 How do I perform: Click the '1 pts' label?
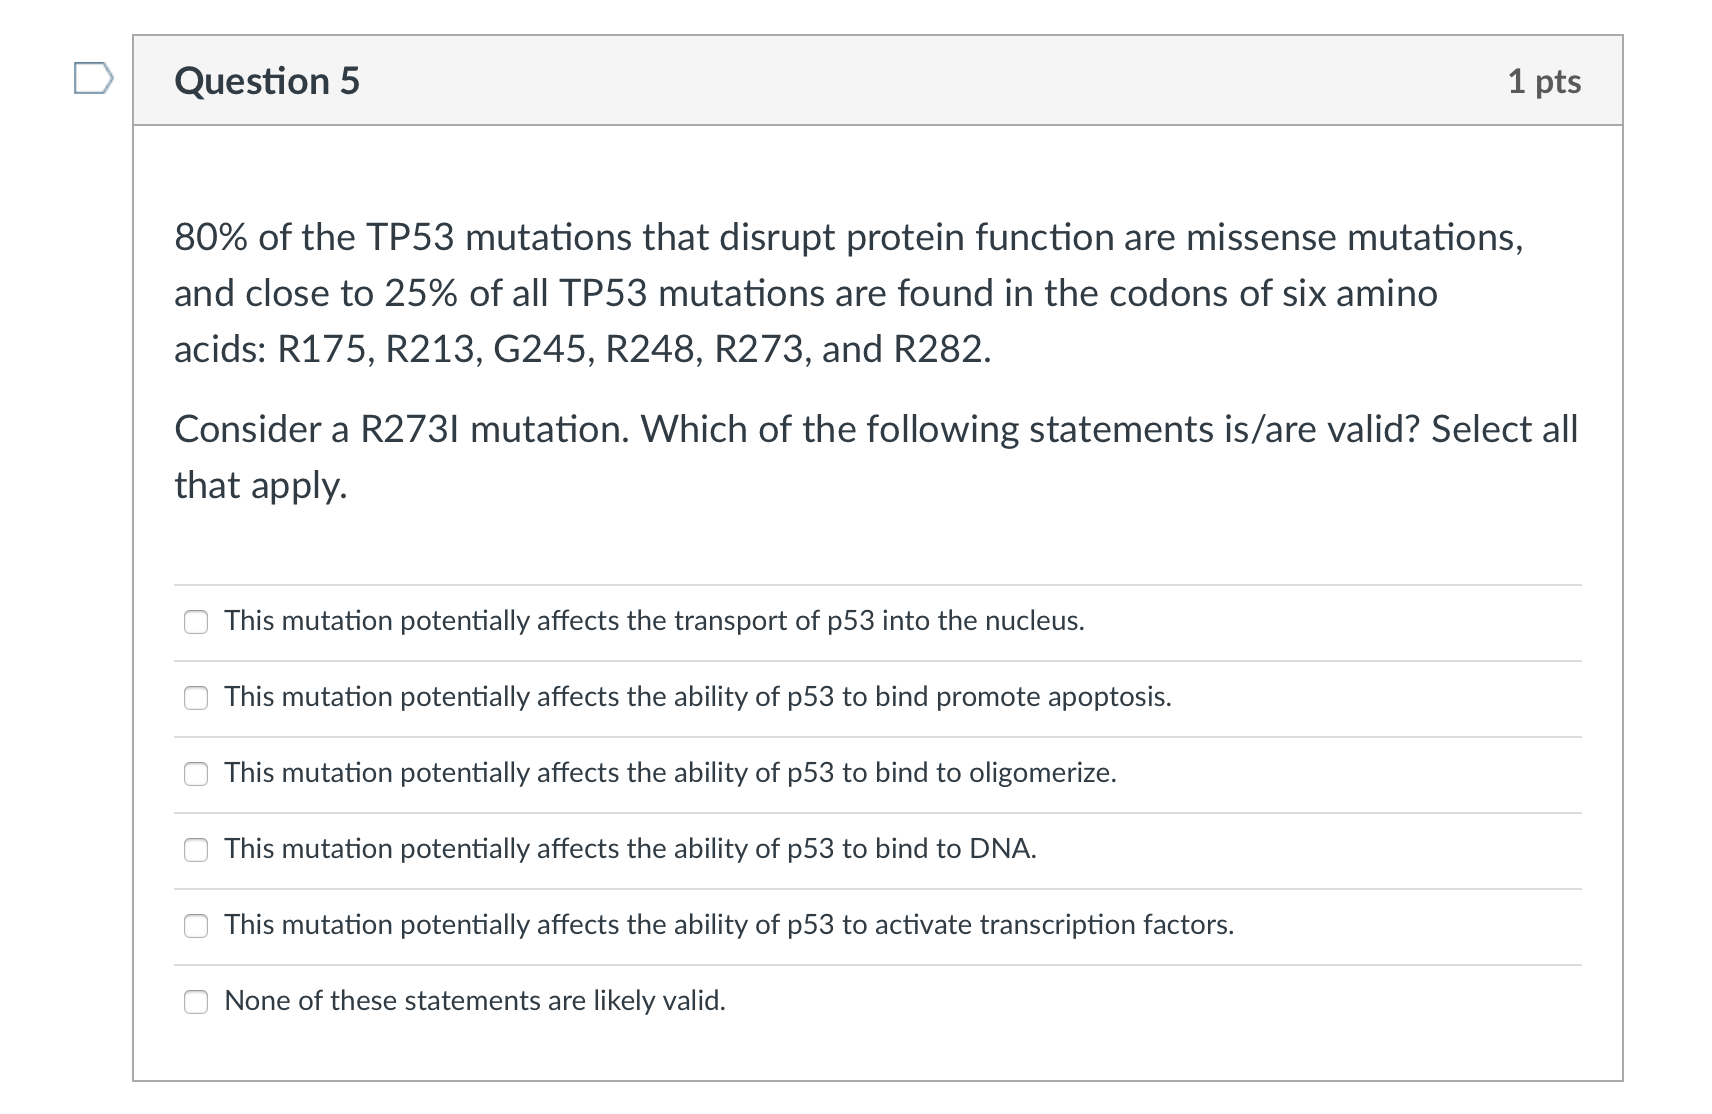pyautogui.click(x=1547, y=82)
